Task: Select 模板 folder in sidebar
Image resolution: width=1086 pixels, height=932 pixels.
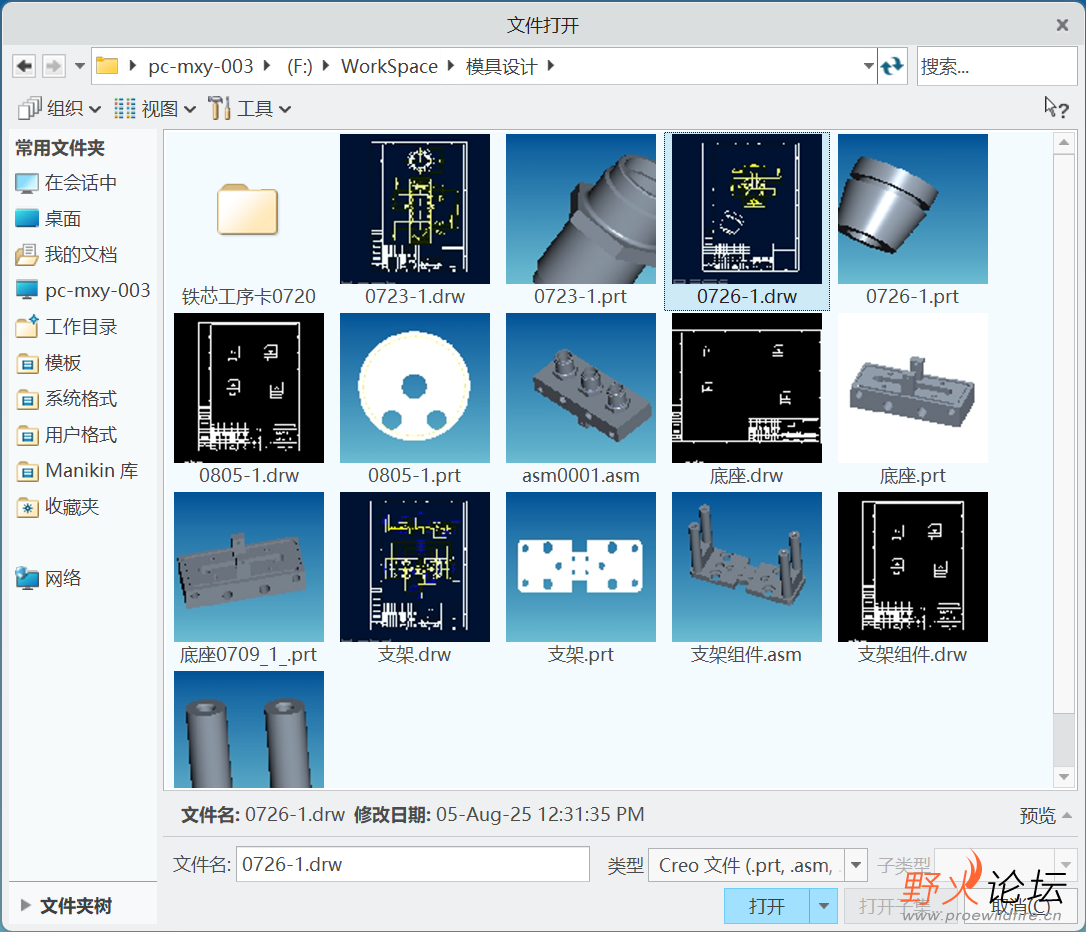Action: [48, 363]
